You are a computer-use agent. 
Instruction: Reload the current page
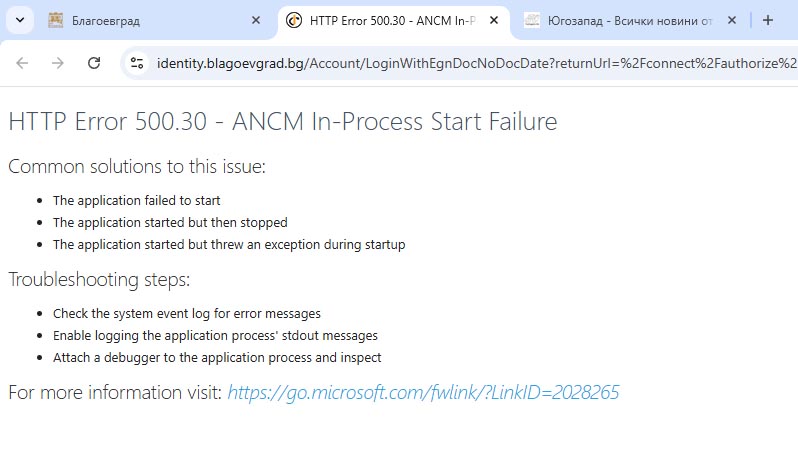coord(94,63)
